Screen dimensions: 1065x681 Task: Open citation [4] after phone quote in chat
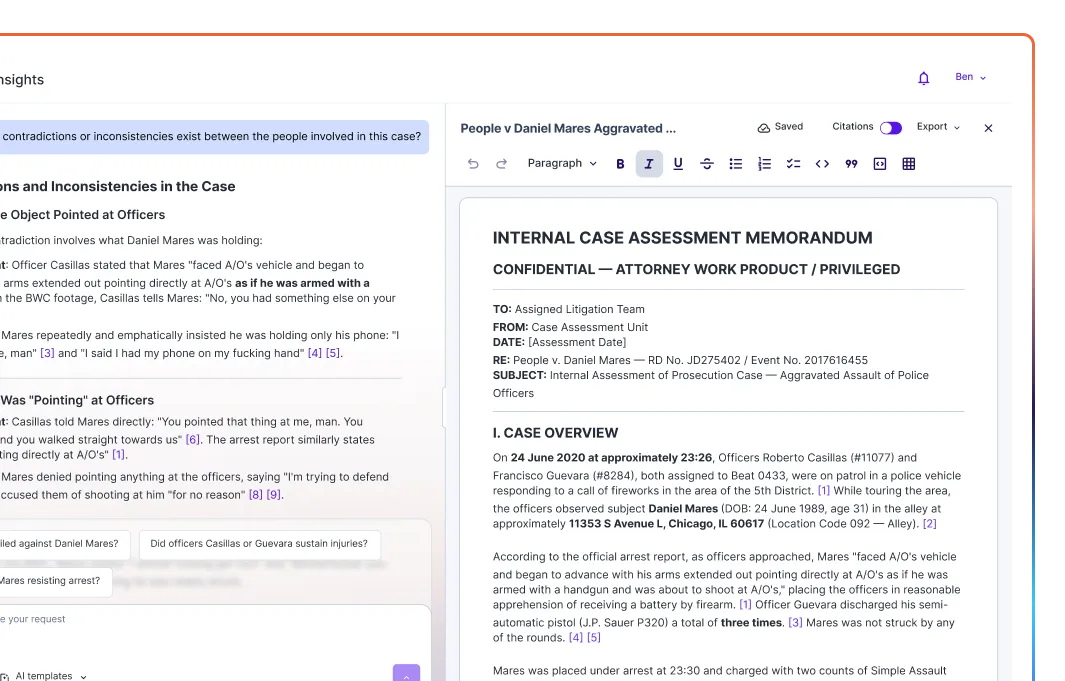point(314,353)
